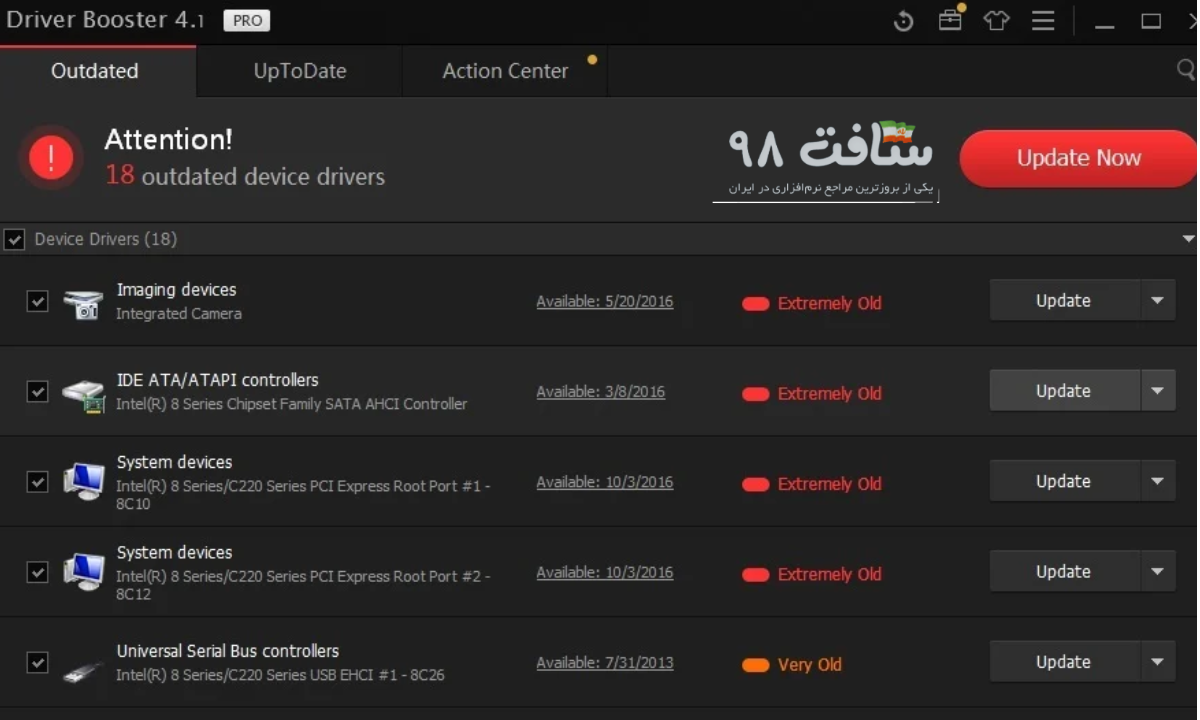Image resolution: width=1200 pixels, height=720 pixels.
Task: Click 'Extremely Old' text for IDE ATA/ATAPI controllers
Action: (x=830, y=394)
